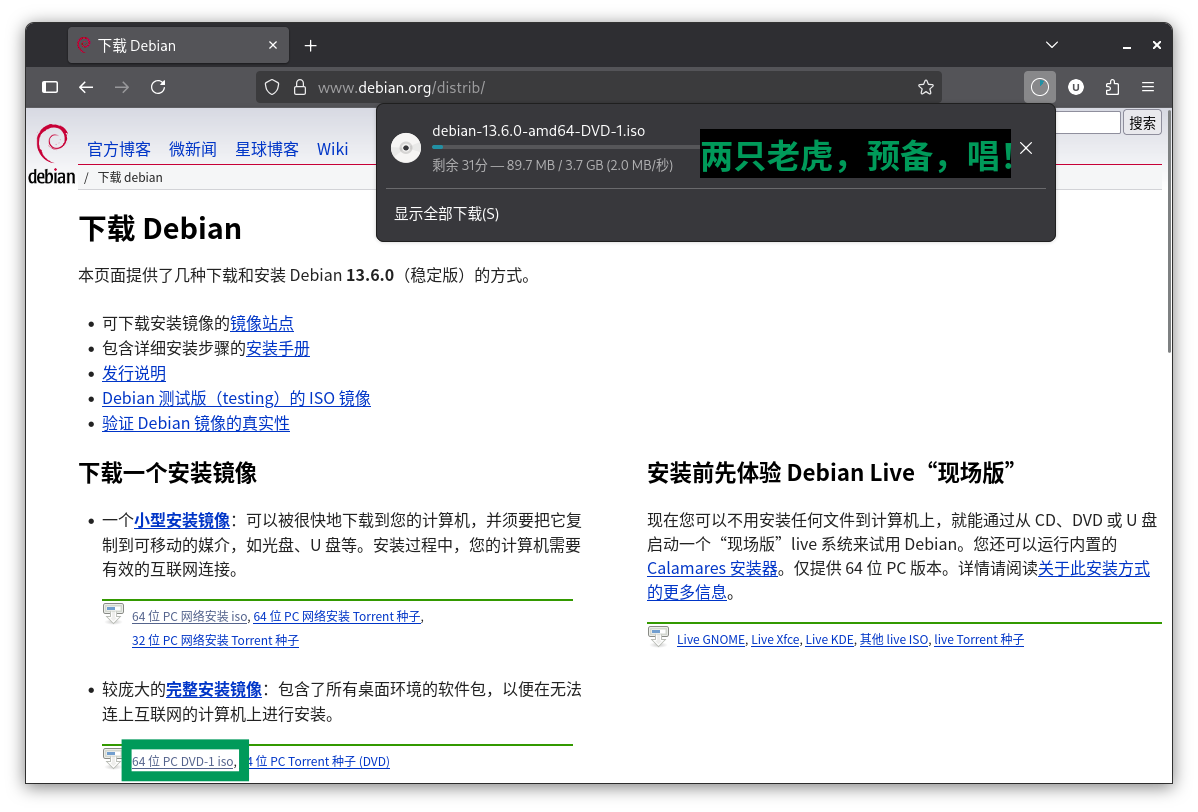Image resolution: width=1198 pixels, height=812 pixels.
Task: Open the 镜像站点 link
Action: [262, 323]
